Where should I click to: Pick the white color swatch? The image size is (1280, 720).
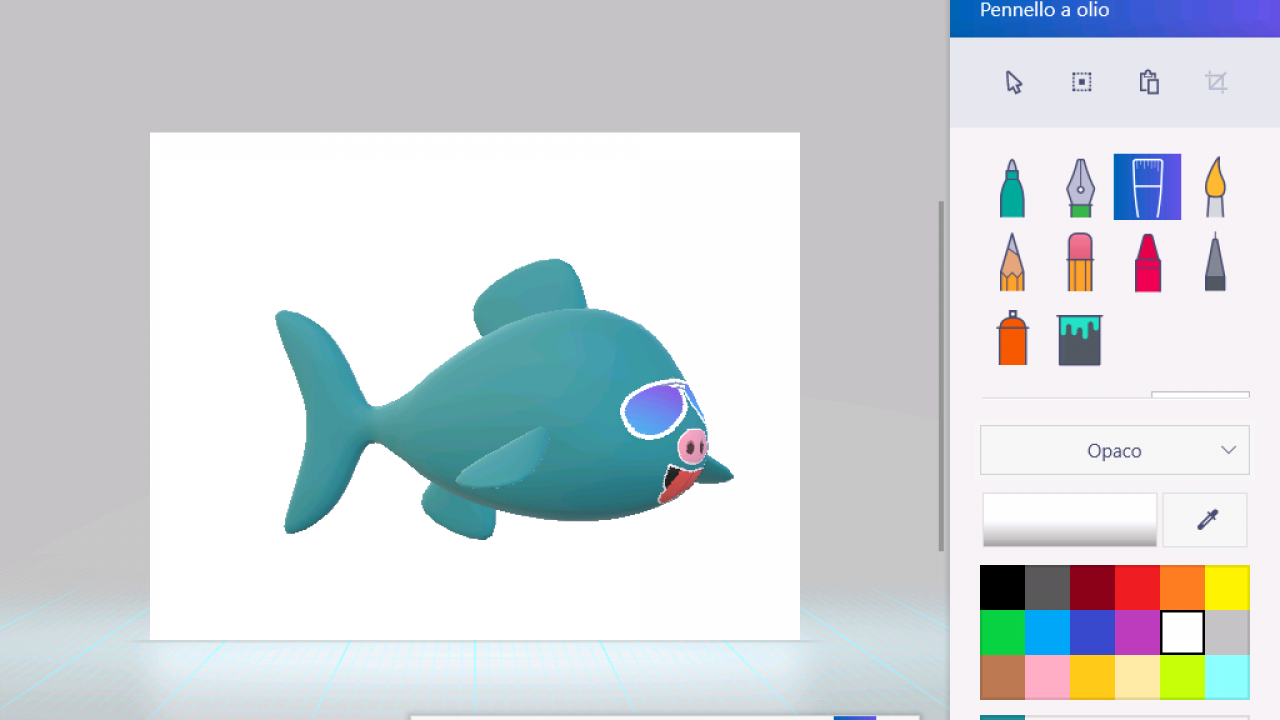click(1182, 633)
